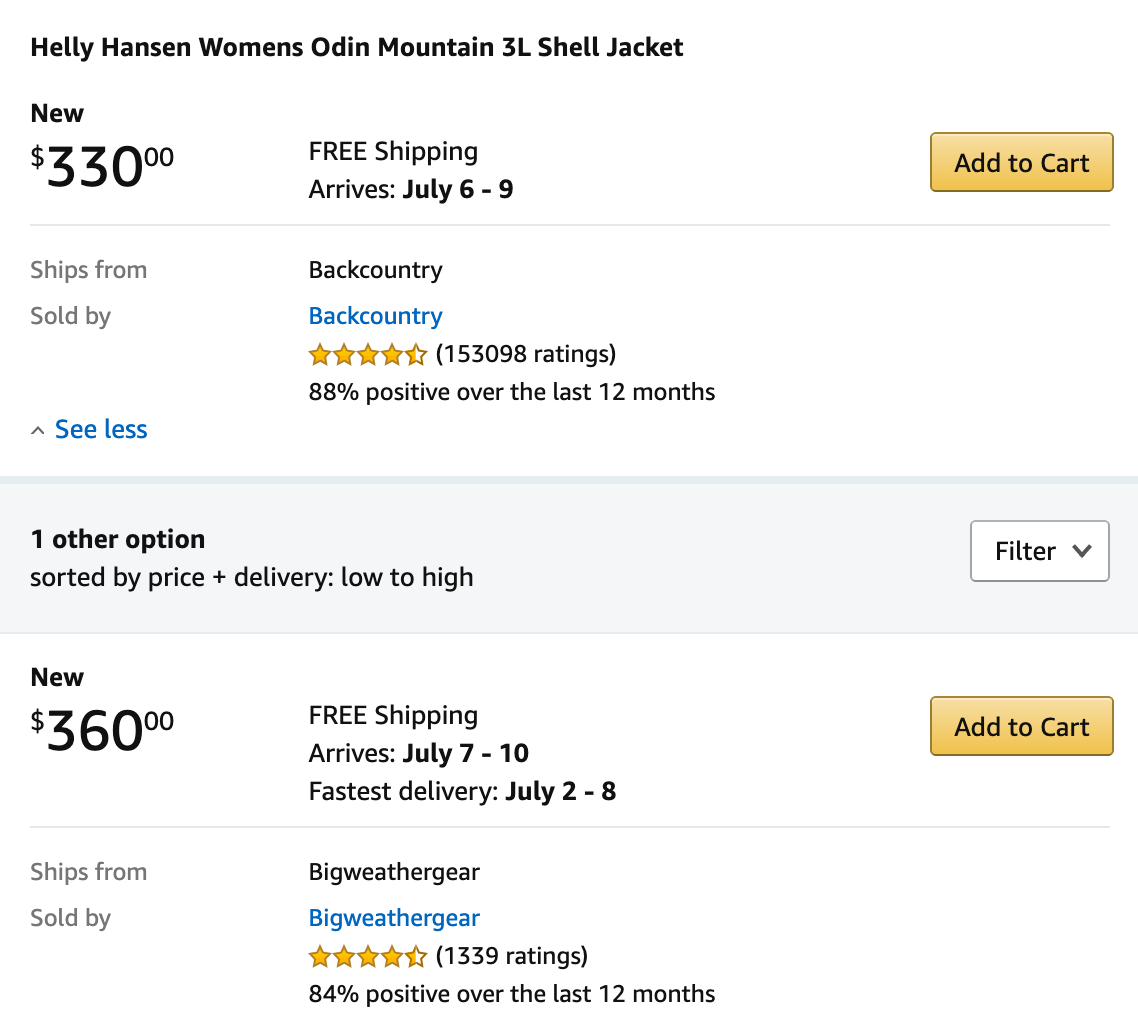Open the Filter dropdown
The height and width of the screenshot is (1032, 1138).
click(1039, 551)
